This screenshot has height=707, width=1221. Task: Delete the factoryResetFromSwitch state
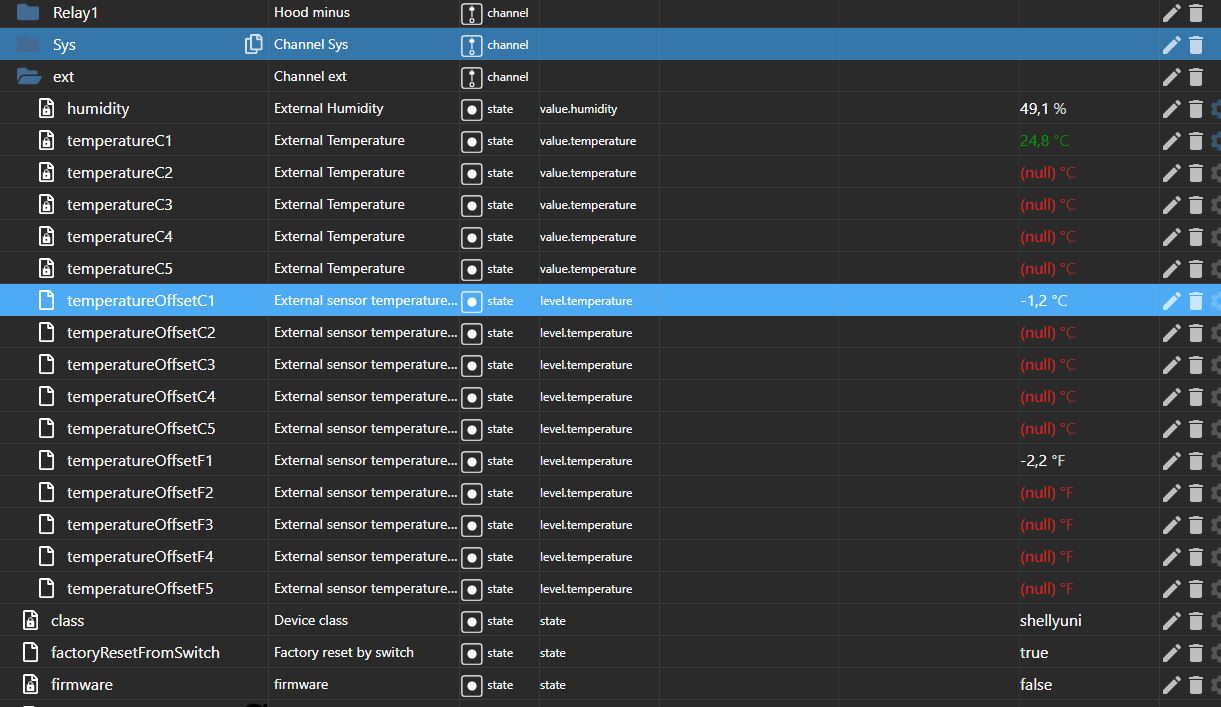pos(1196,653)
